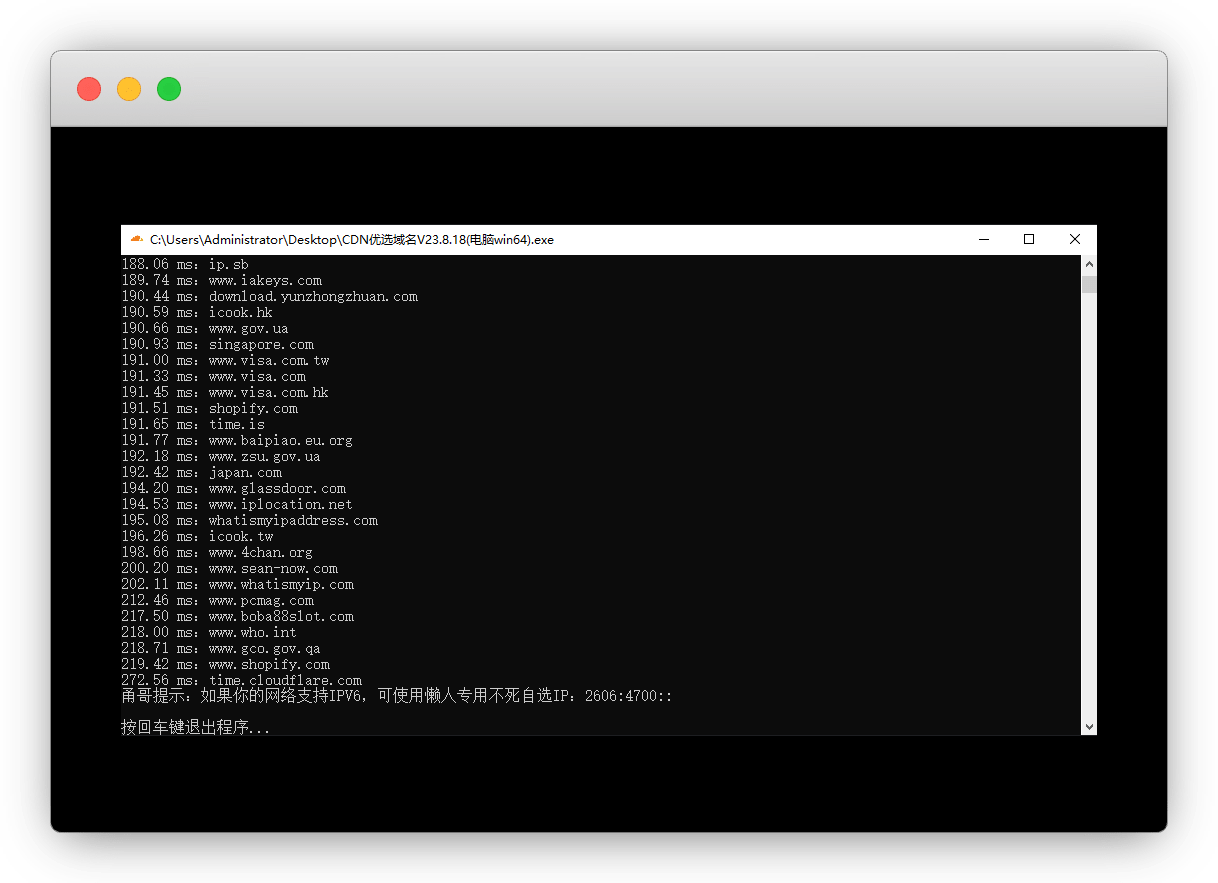Click the line 'www.iakeys.com'
The width and height of the screenshot is (1218, 883).
click(x=221, y=280)
